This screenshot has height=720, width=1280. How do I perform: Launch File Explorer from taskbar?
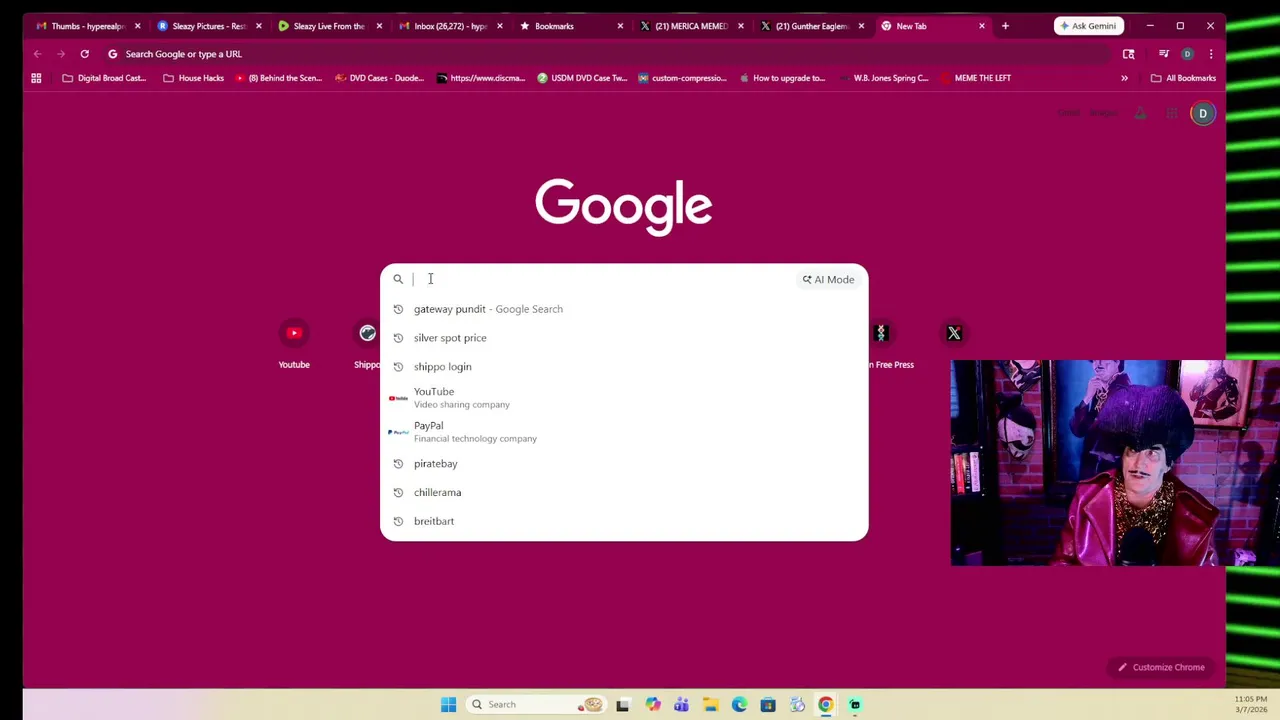tap(710, 704)
